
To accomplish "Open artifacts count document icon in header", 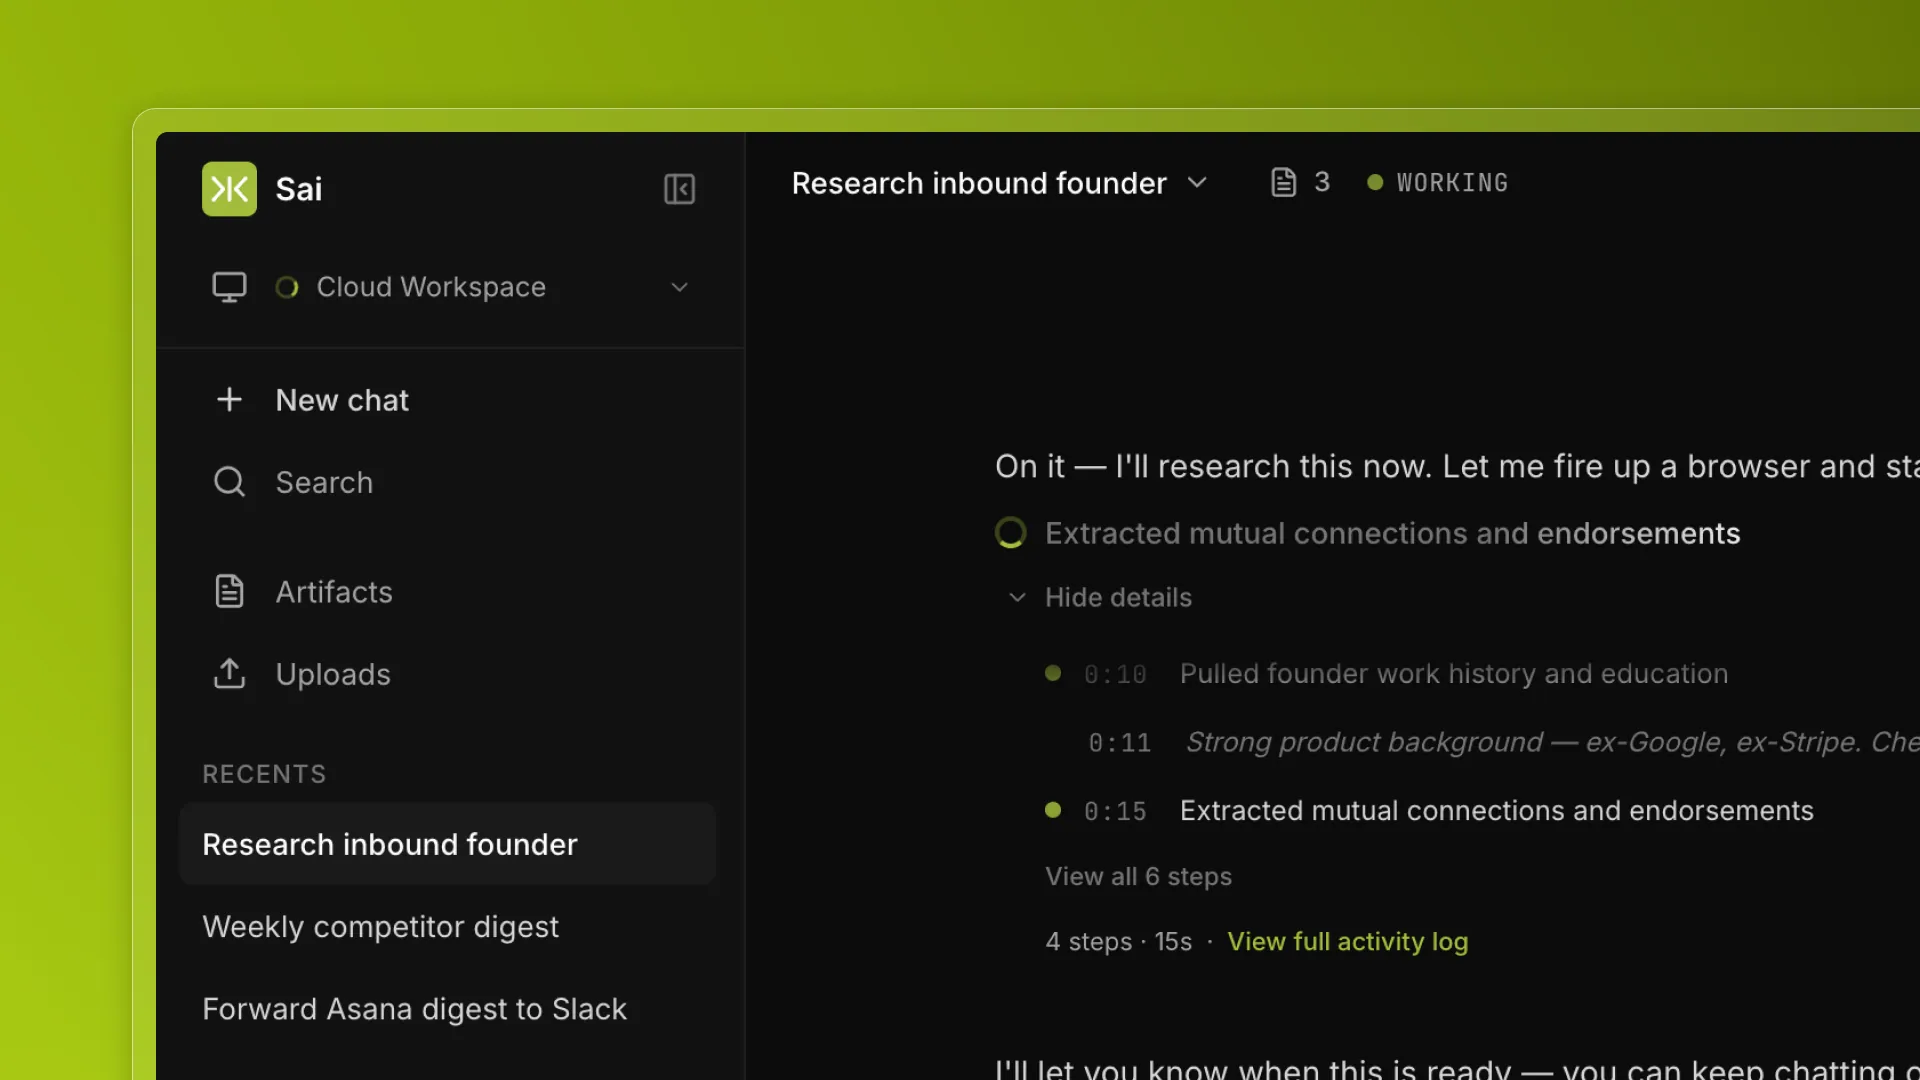I will point(1283,182).
